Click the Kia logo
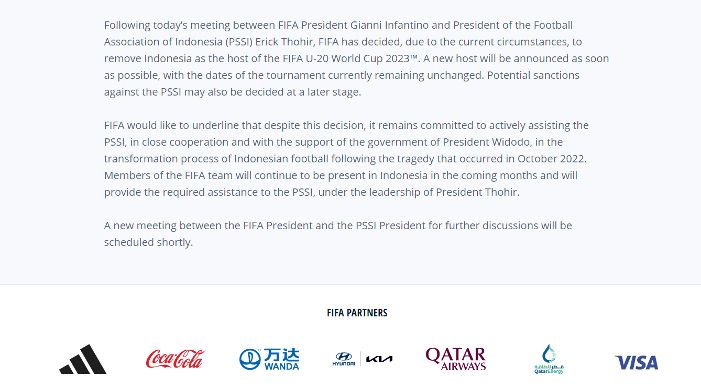This screenshot has width=701, height=390. [379, 359]
